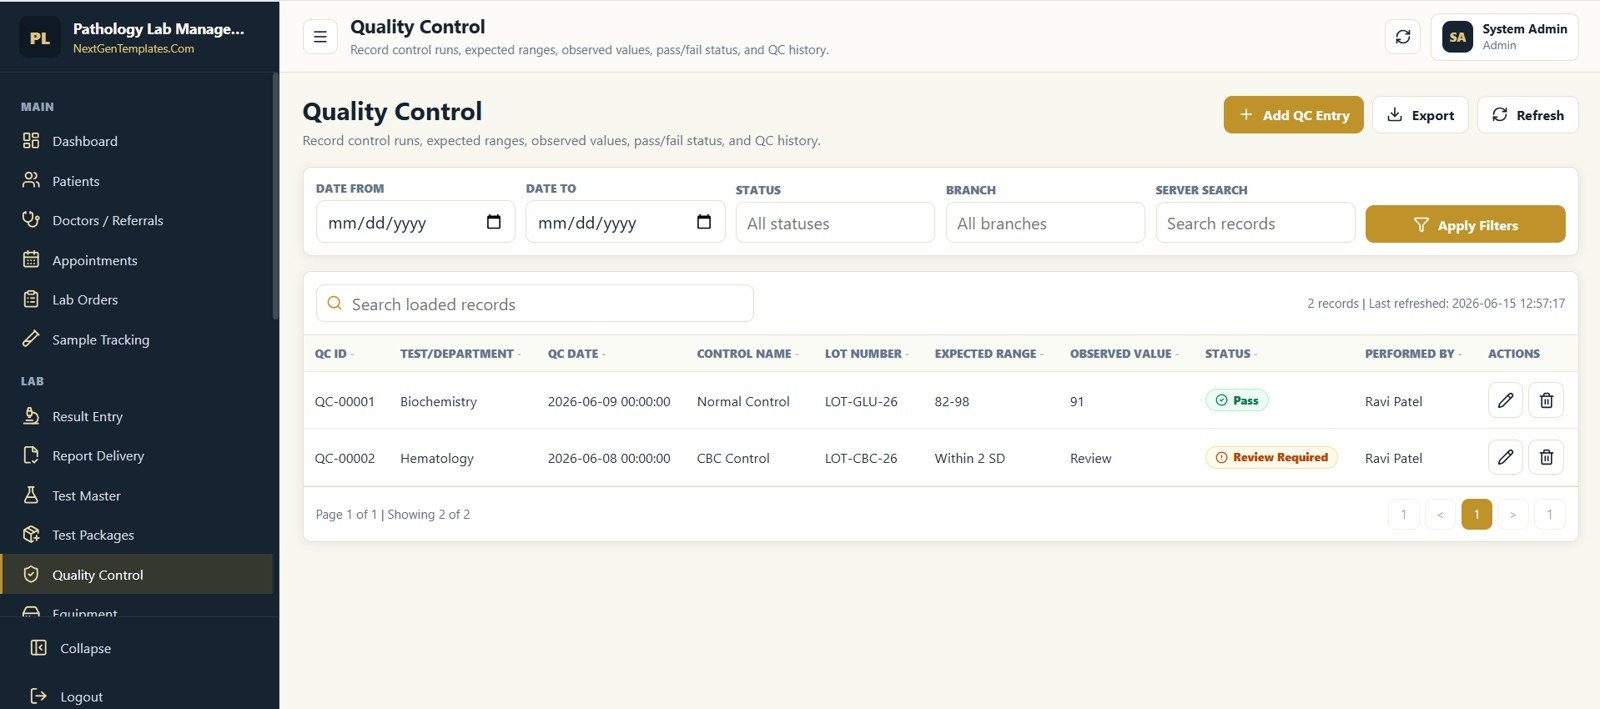The height and width of the screenshot is (709, 1600).
Task: Click the Logout icon
Action: click(x=39, y=696)
